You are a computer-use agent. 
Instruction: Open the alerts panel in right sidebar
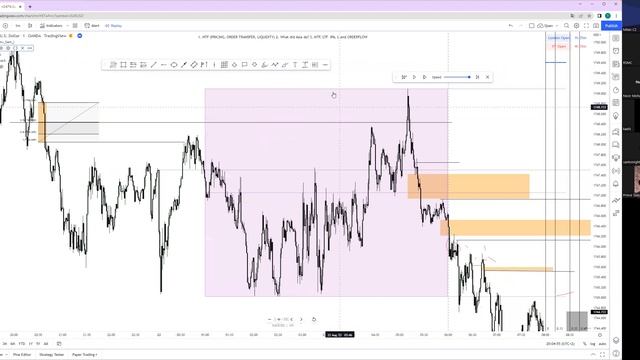pos(616,51)
